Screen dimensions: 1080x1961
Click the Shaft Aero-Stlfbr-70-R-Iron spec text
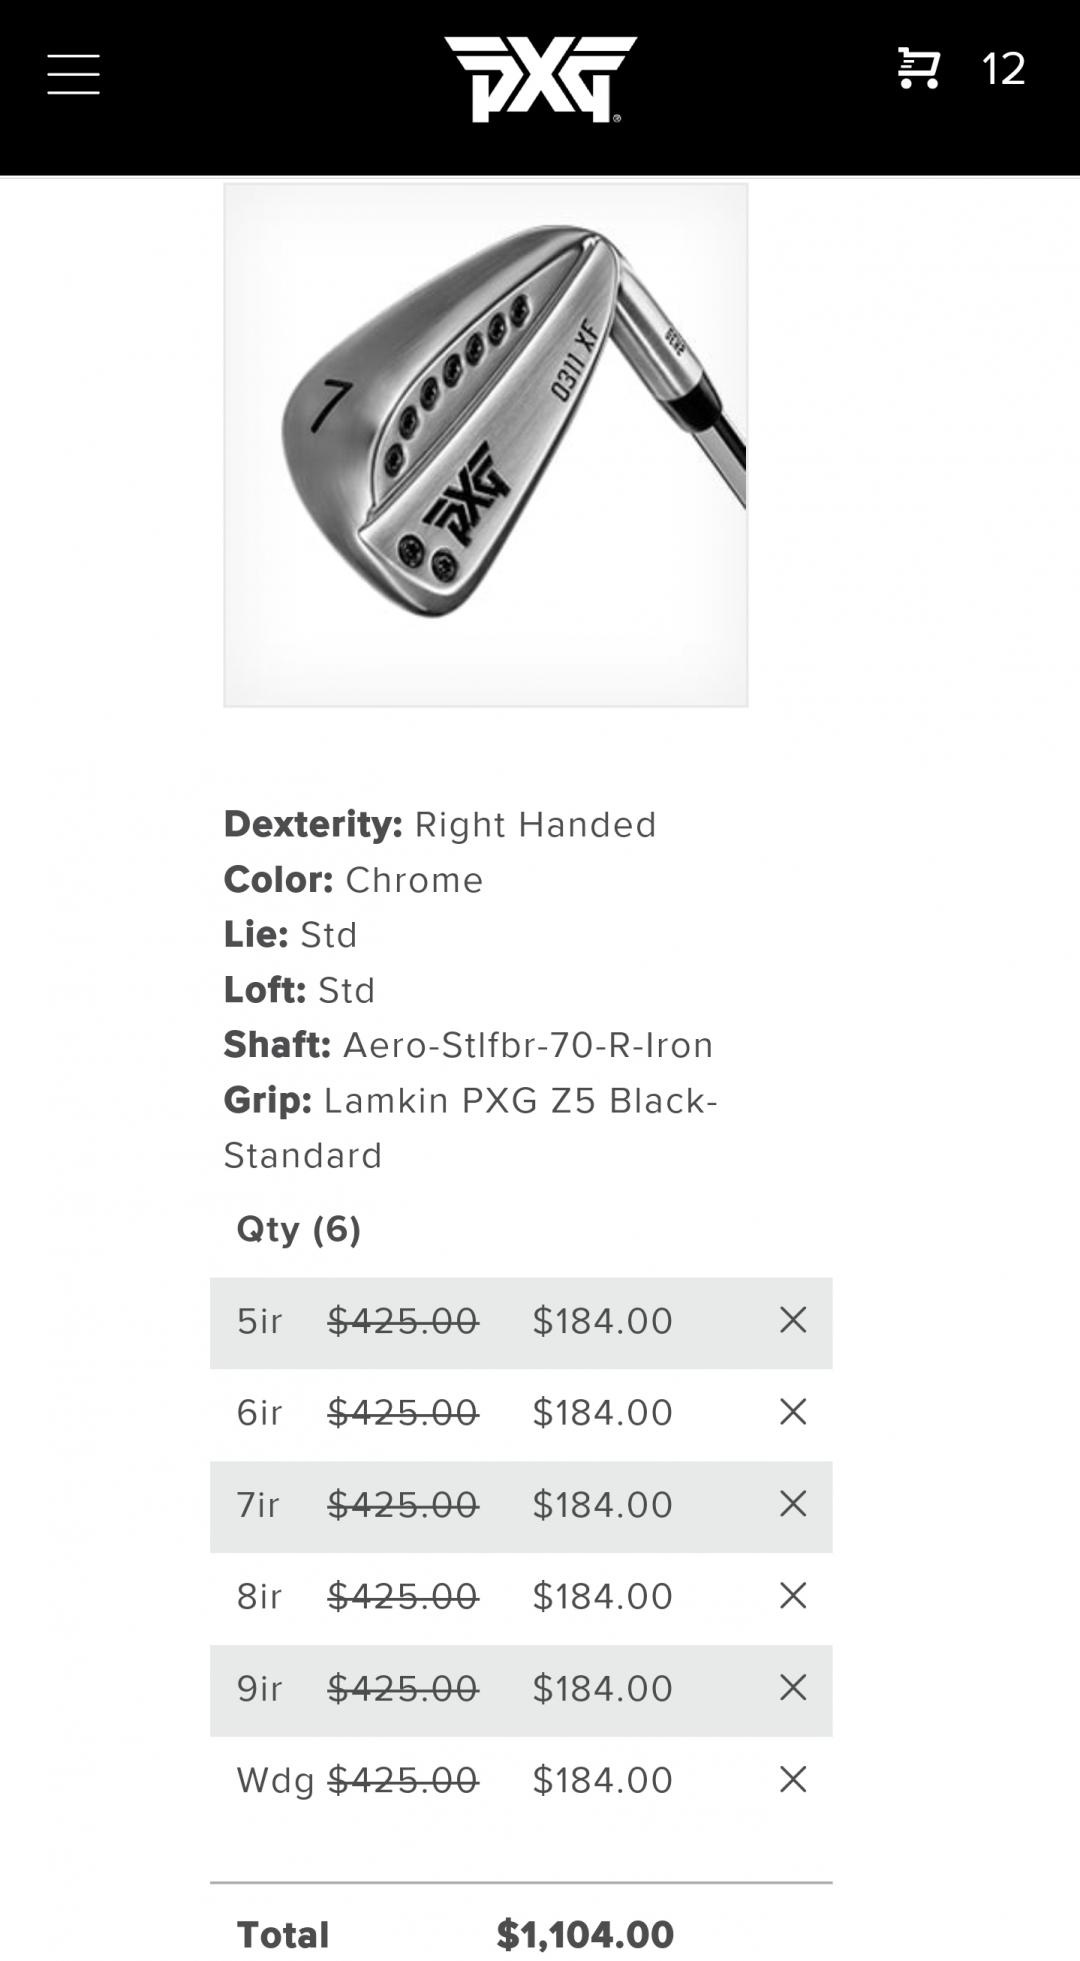click(468, 1045)
